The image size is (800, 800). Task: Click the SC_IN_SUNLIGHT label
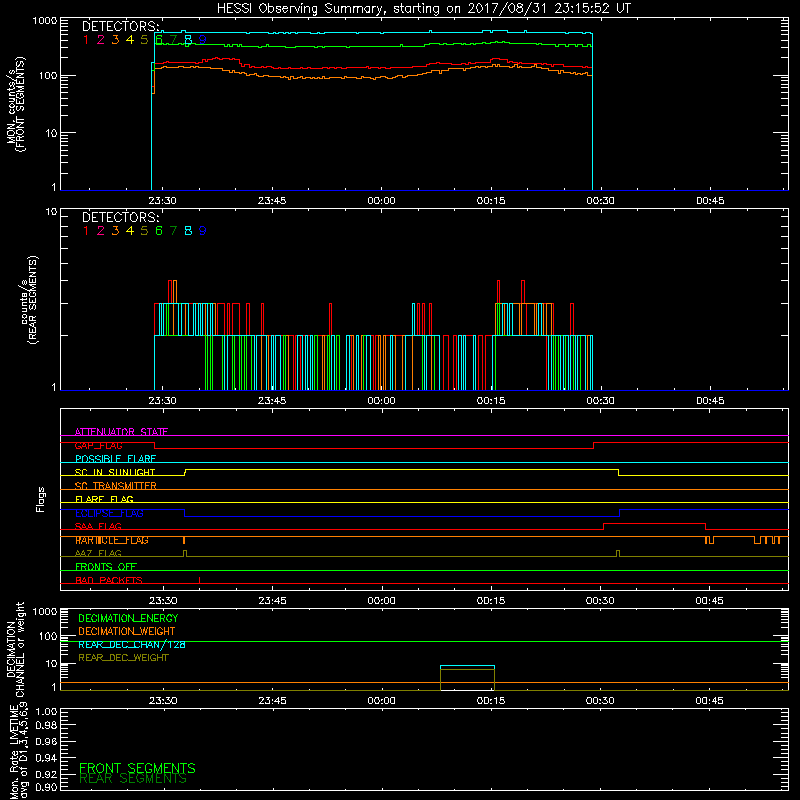point(115,472)
